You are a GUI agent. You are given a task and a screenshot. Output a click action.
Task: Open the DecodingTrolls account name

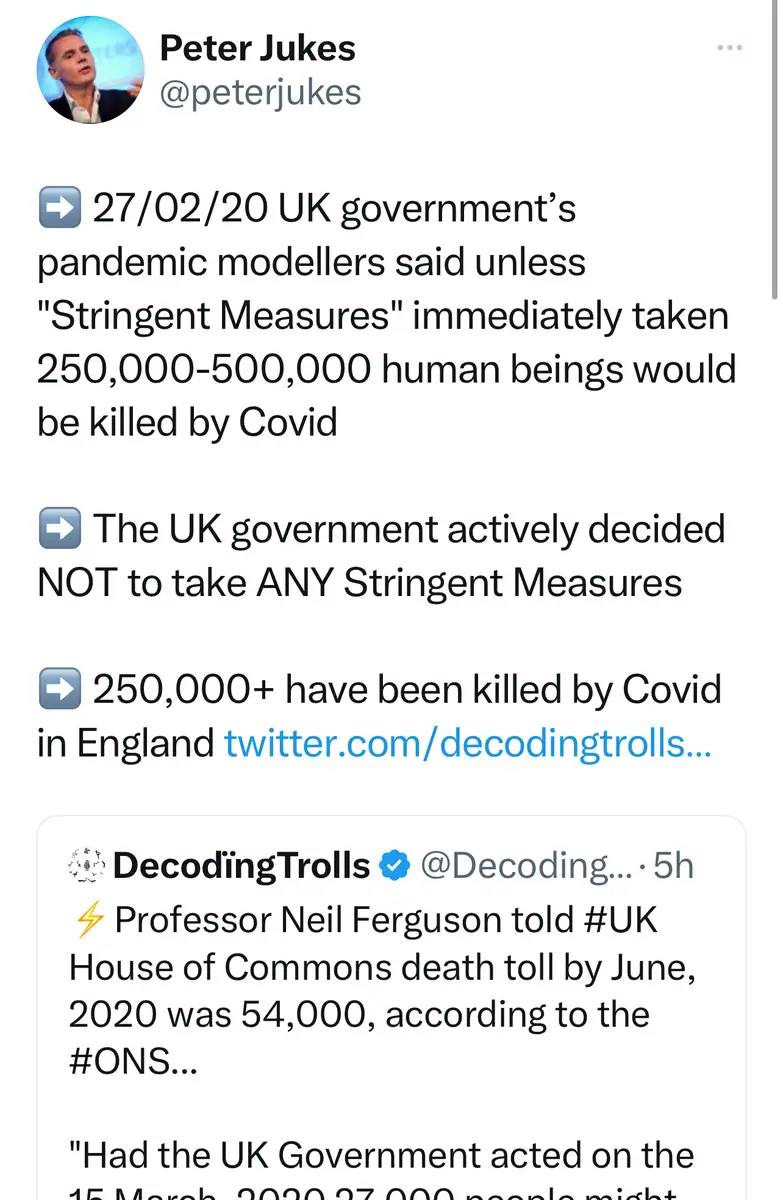point(241,865)
